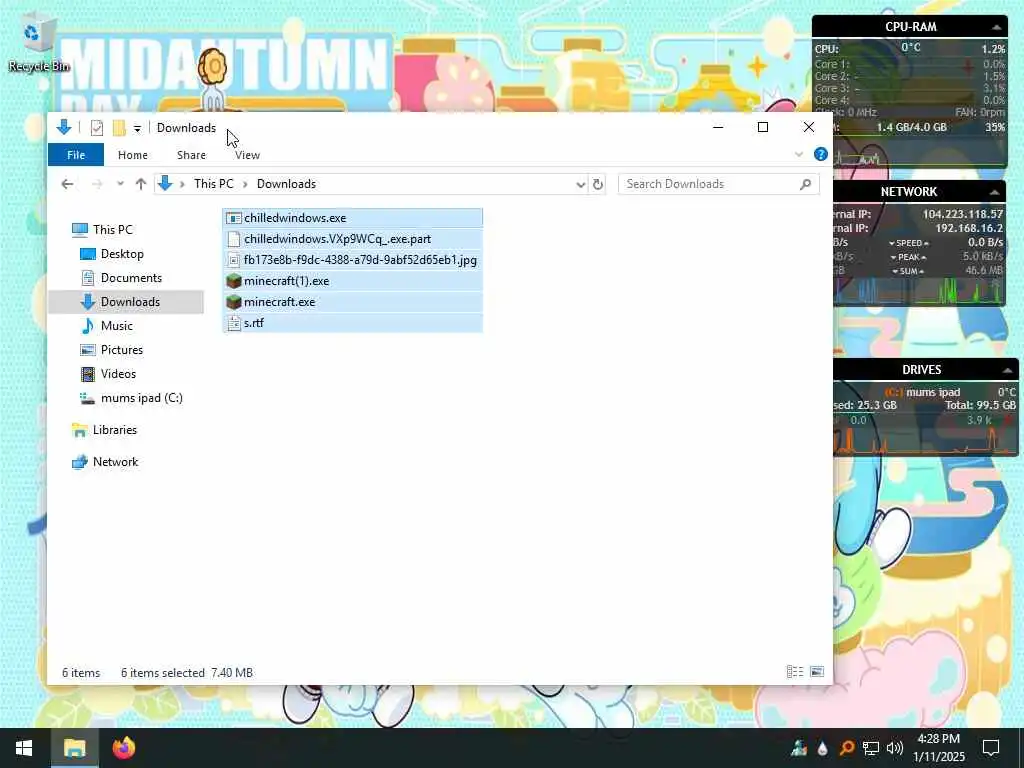Image resolution: width=1024 pixels, height=768 pixels.
Task: Switch to Details view layout
Action: click(795, 672)
